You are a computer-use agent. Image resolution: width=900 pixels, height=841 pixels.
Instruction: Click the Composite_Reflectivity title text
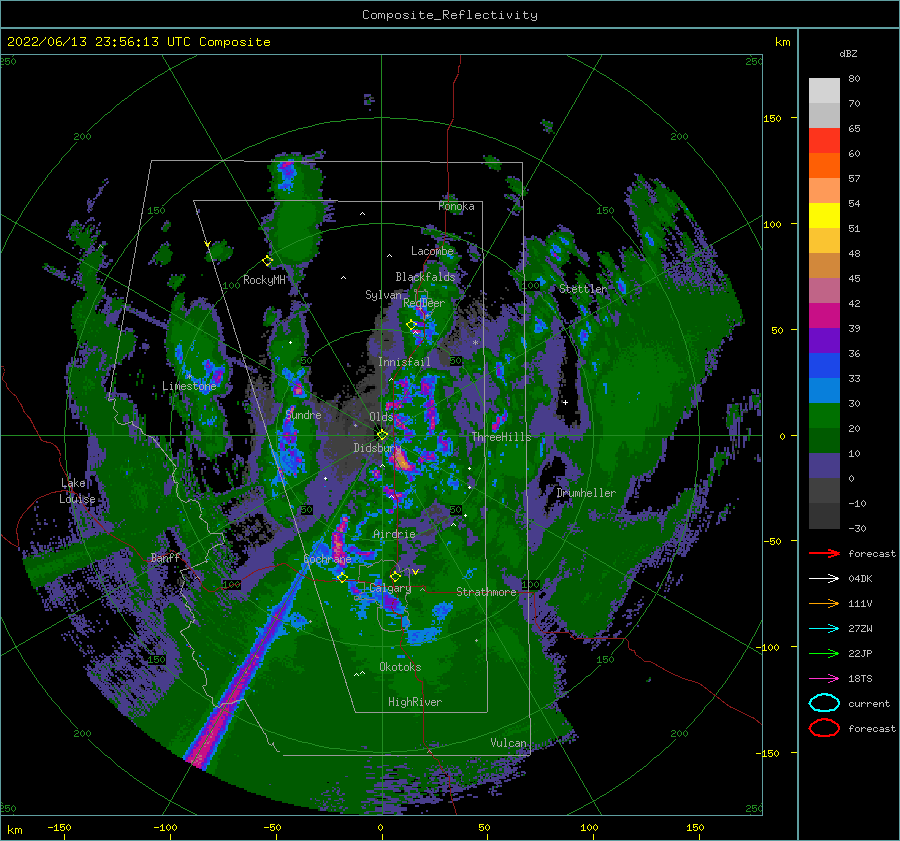coord(450,15)
